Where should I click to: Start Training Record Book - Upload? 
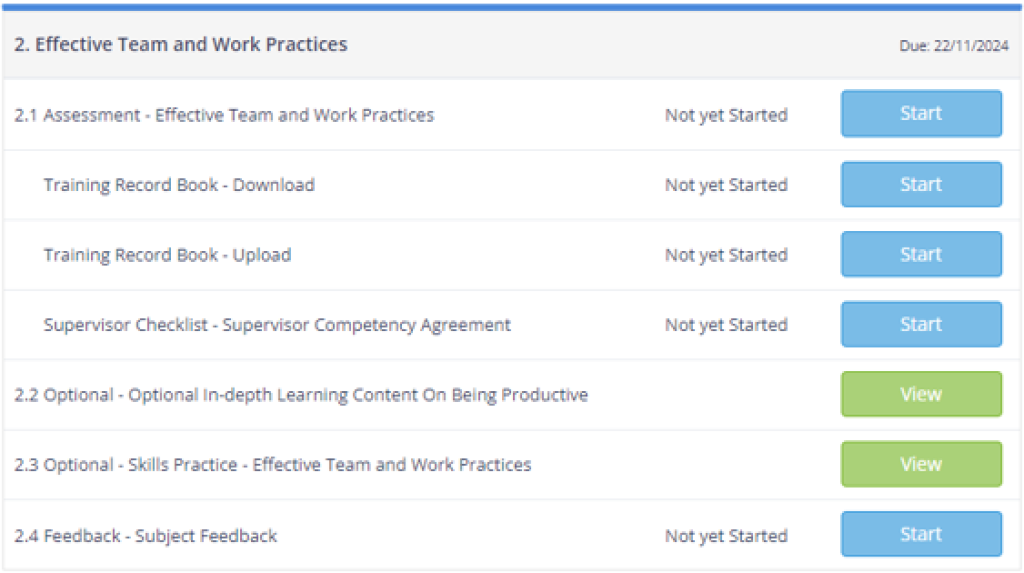tap(921, 254)
